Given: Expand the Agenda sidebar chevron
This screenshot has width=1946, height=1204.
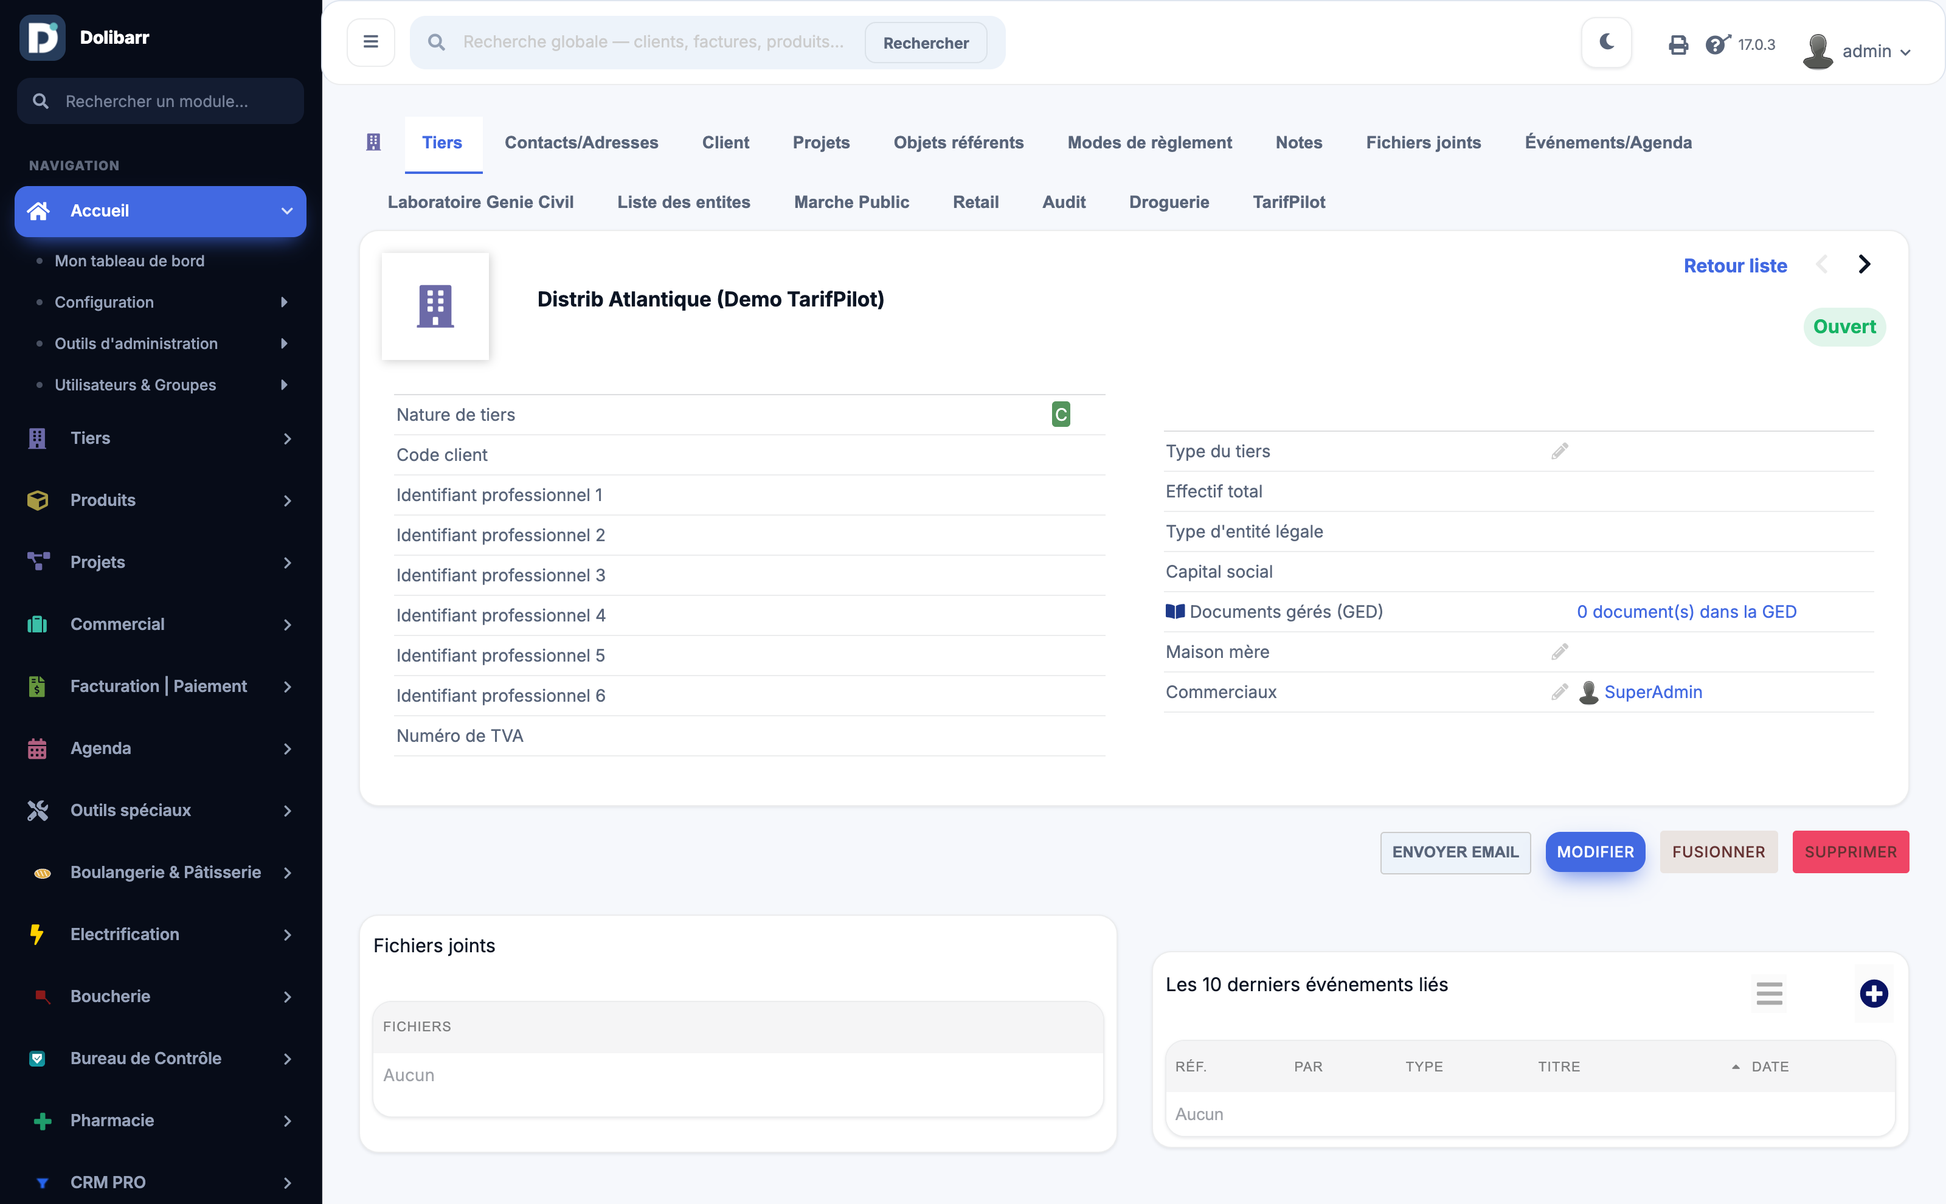Looking at the screenshot, I should coord(287,748).
